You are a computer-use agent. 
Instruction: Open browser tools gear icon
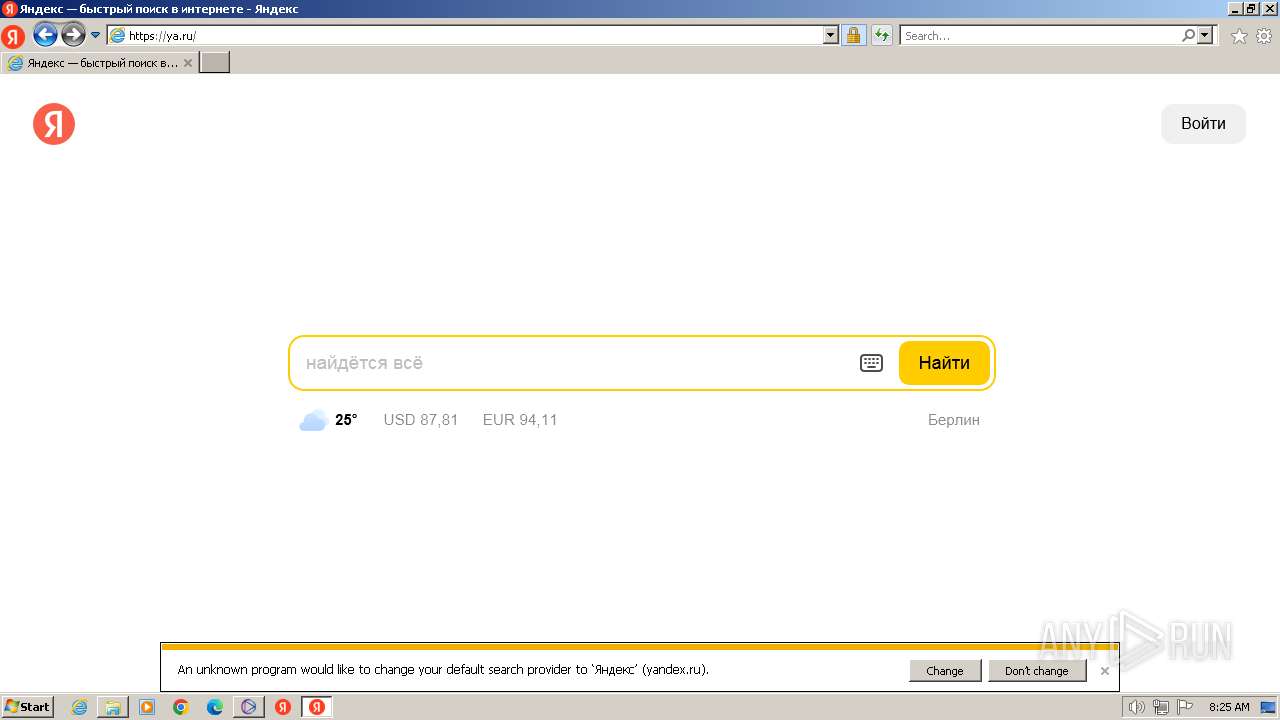click(x=1264, y=36)
